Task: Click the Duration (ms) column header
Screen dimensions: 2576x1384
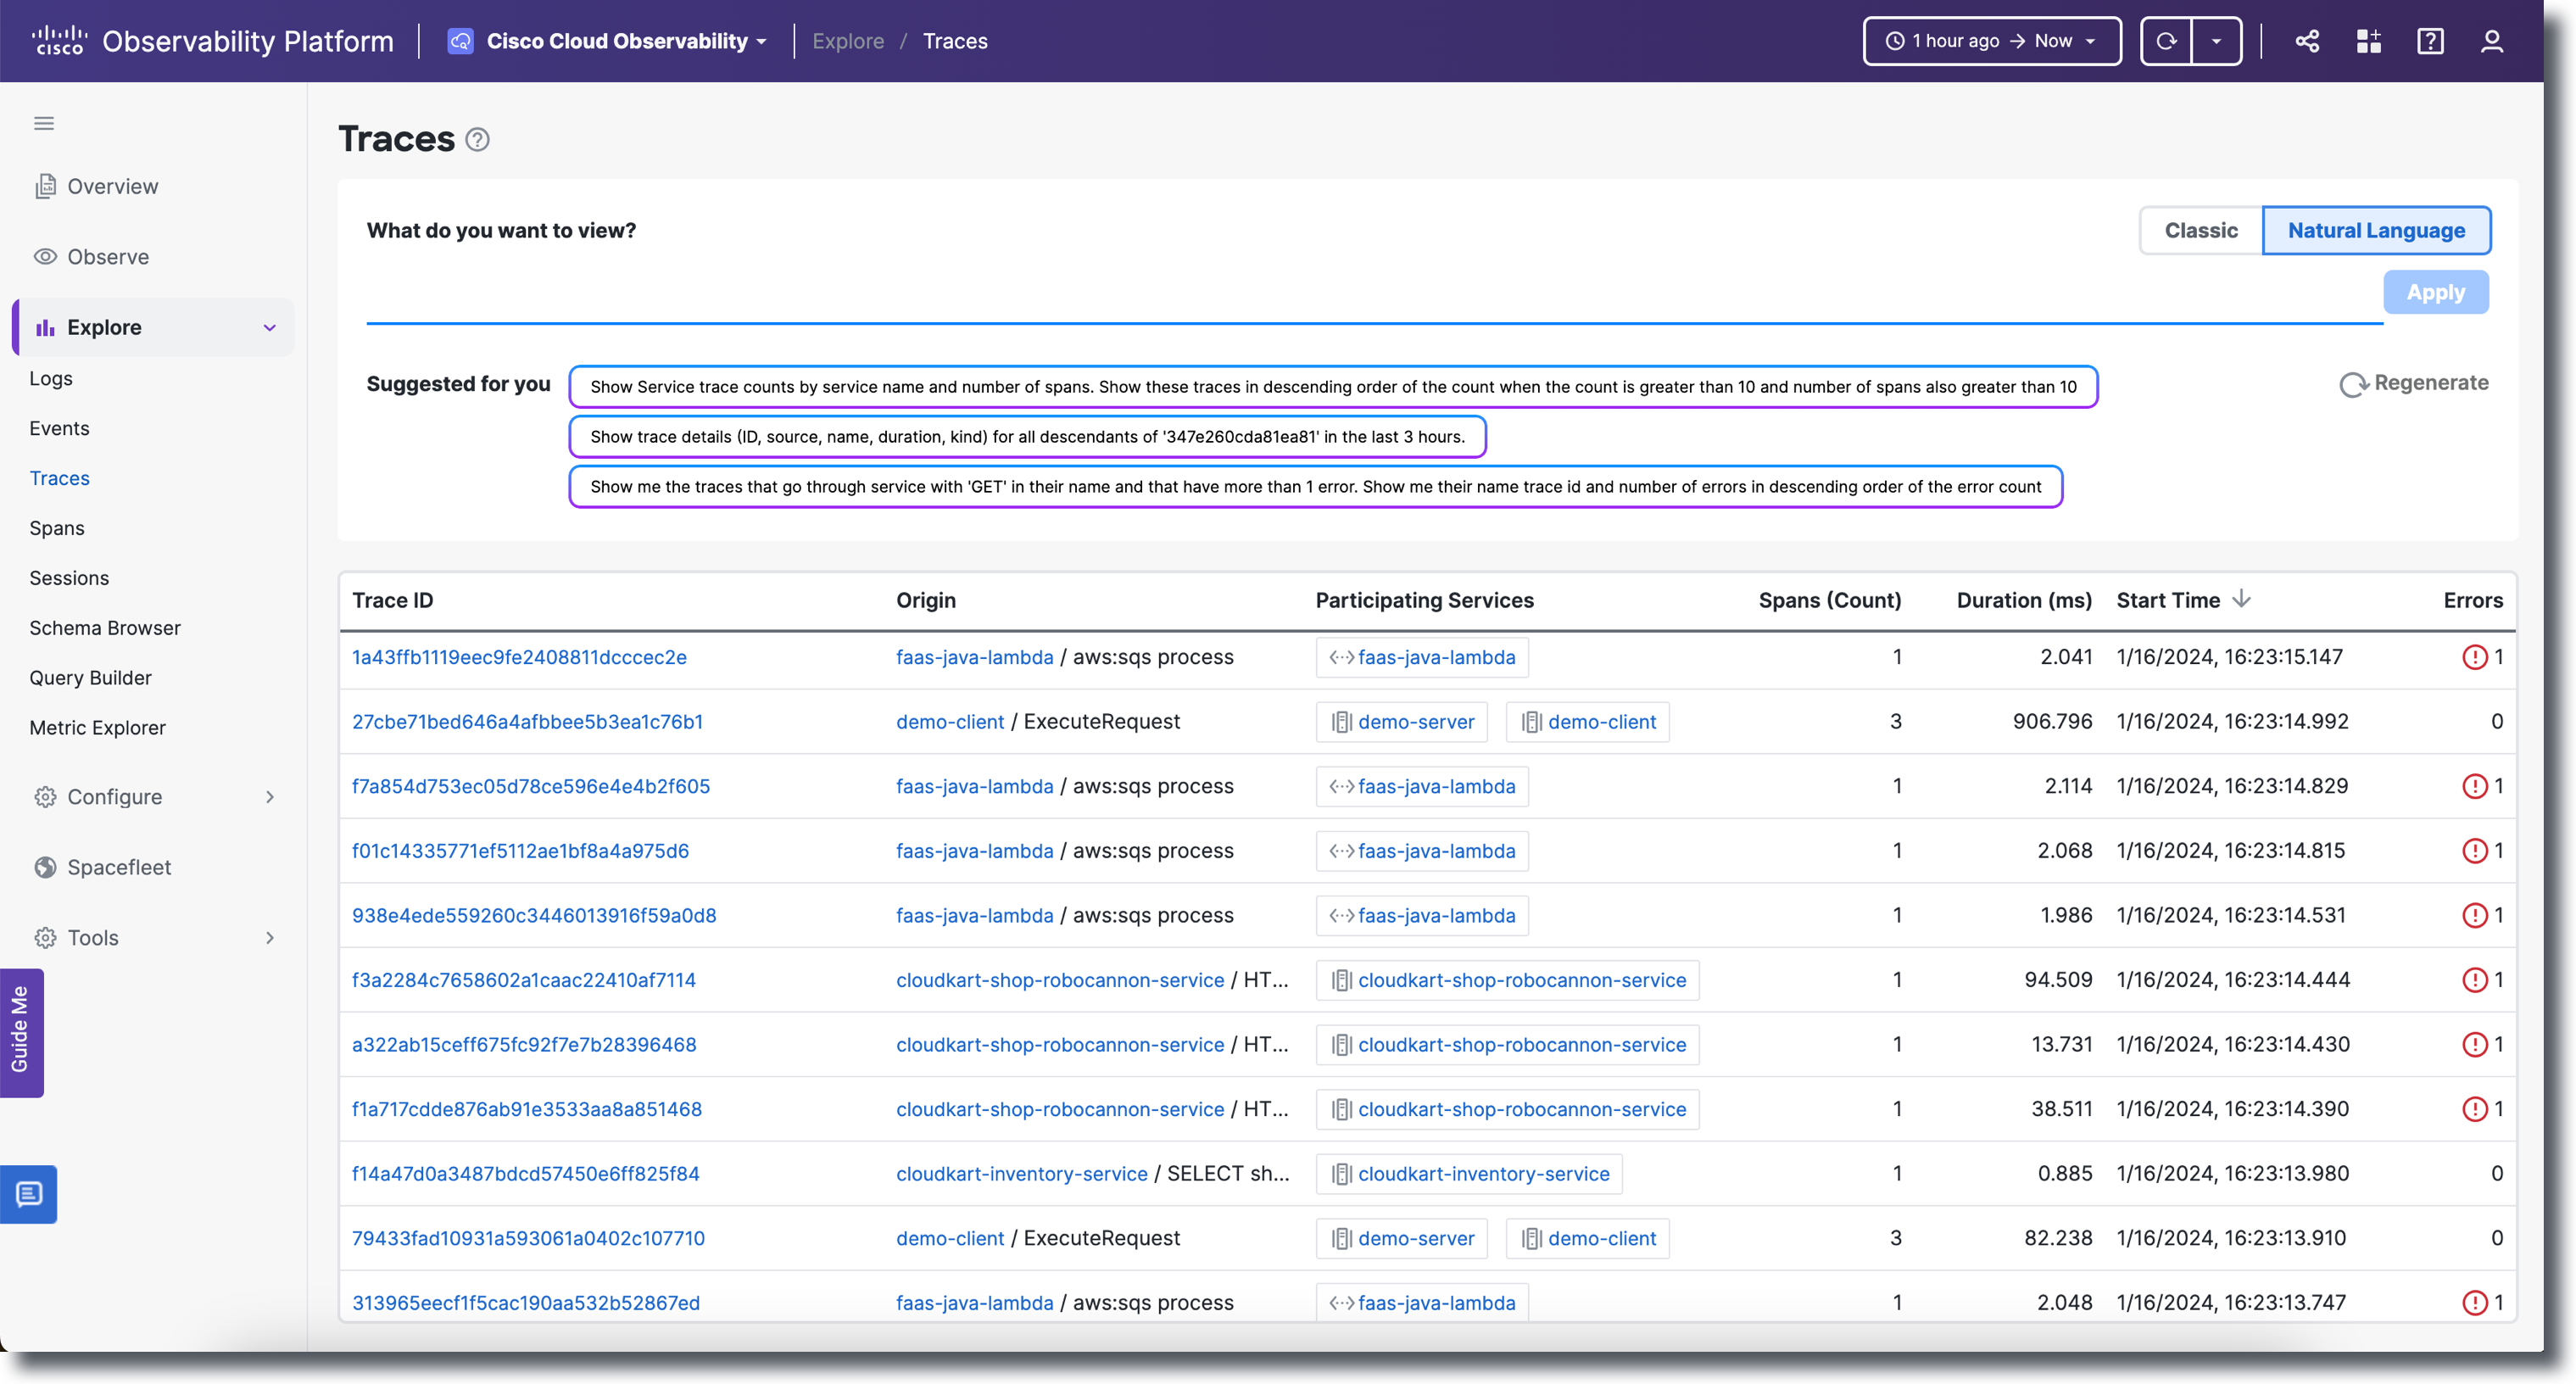Action: pos(2023,600)
